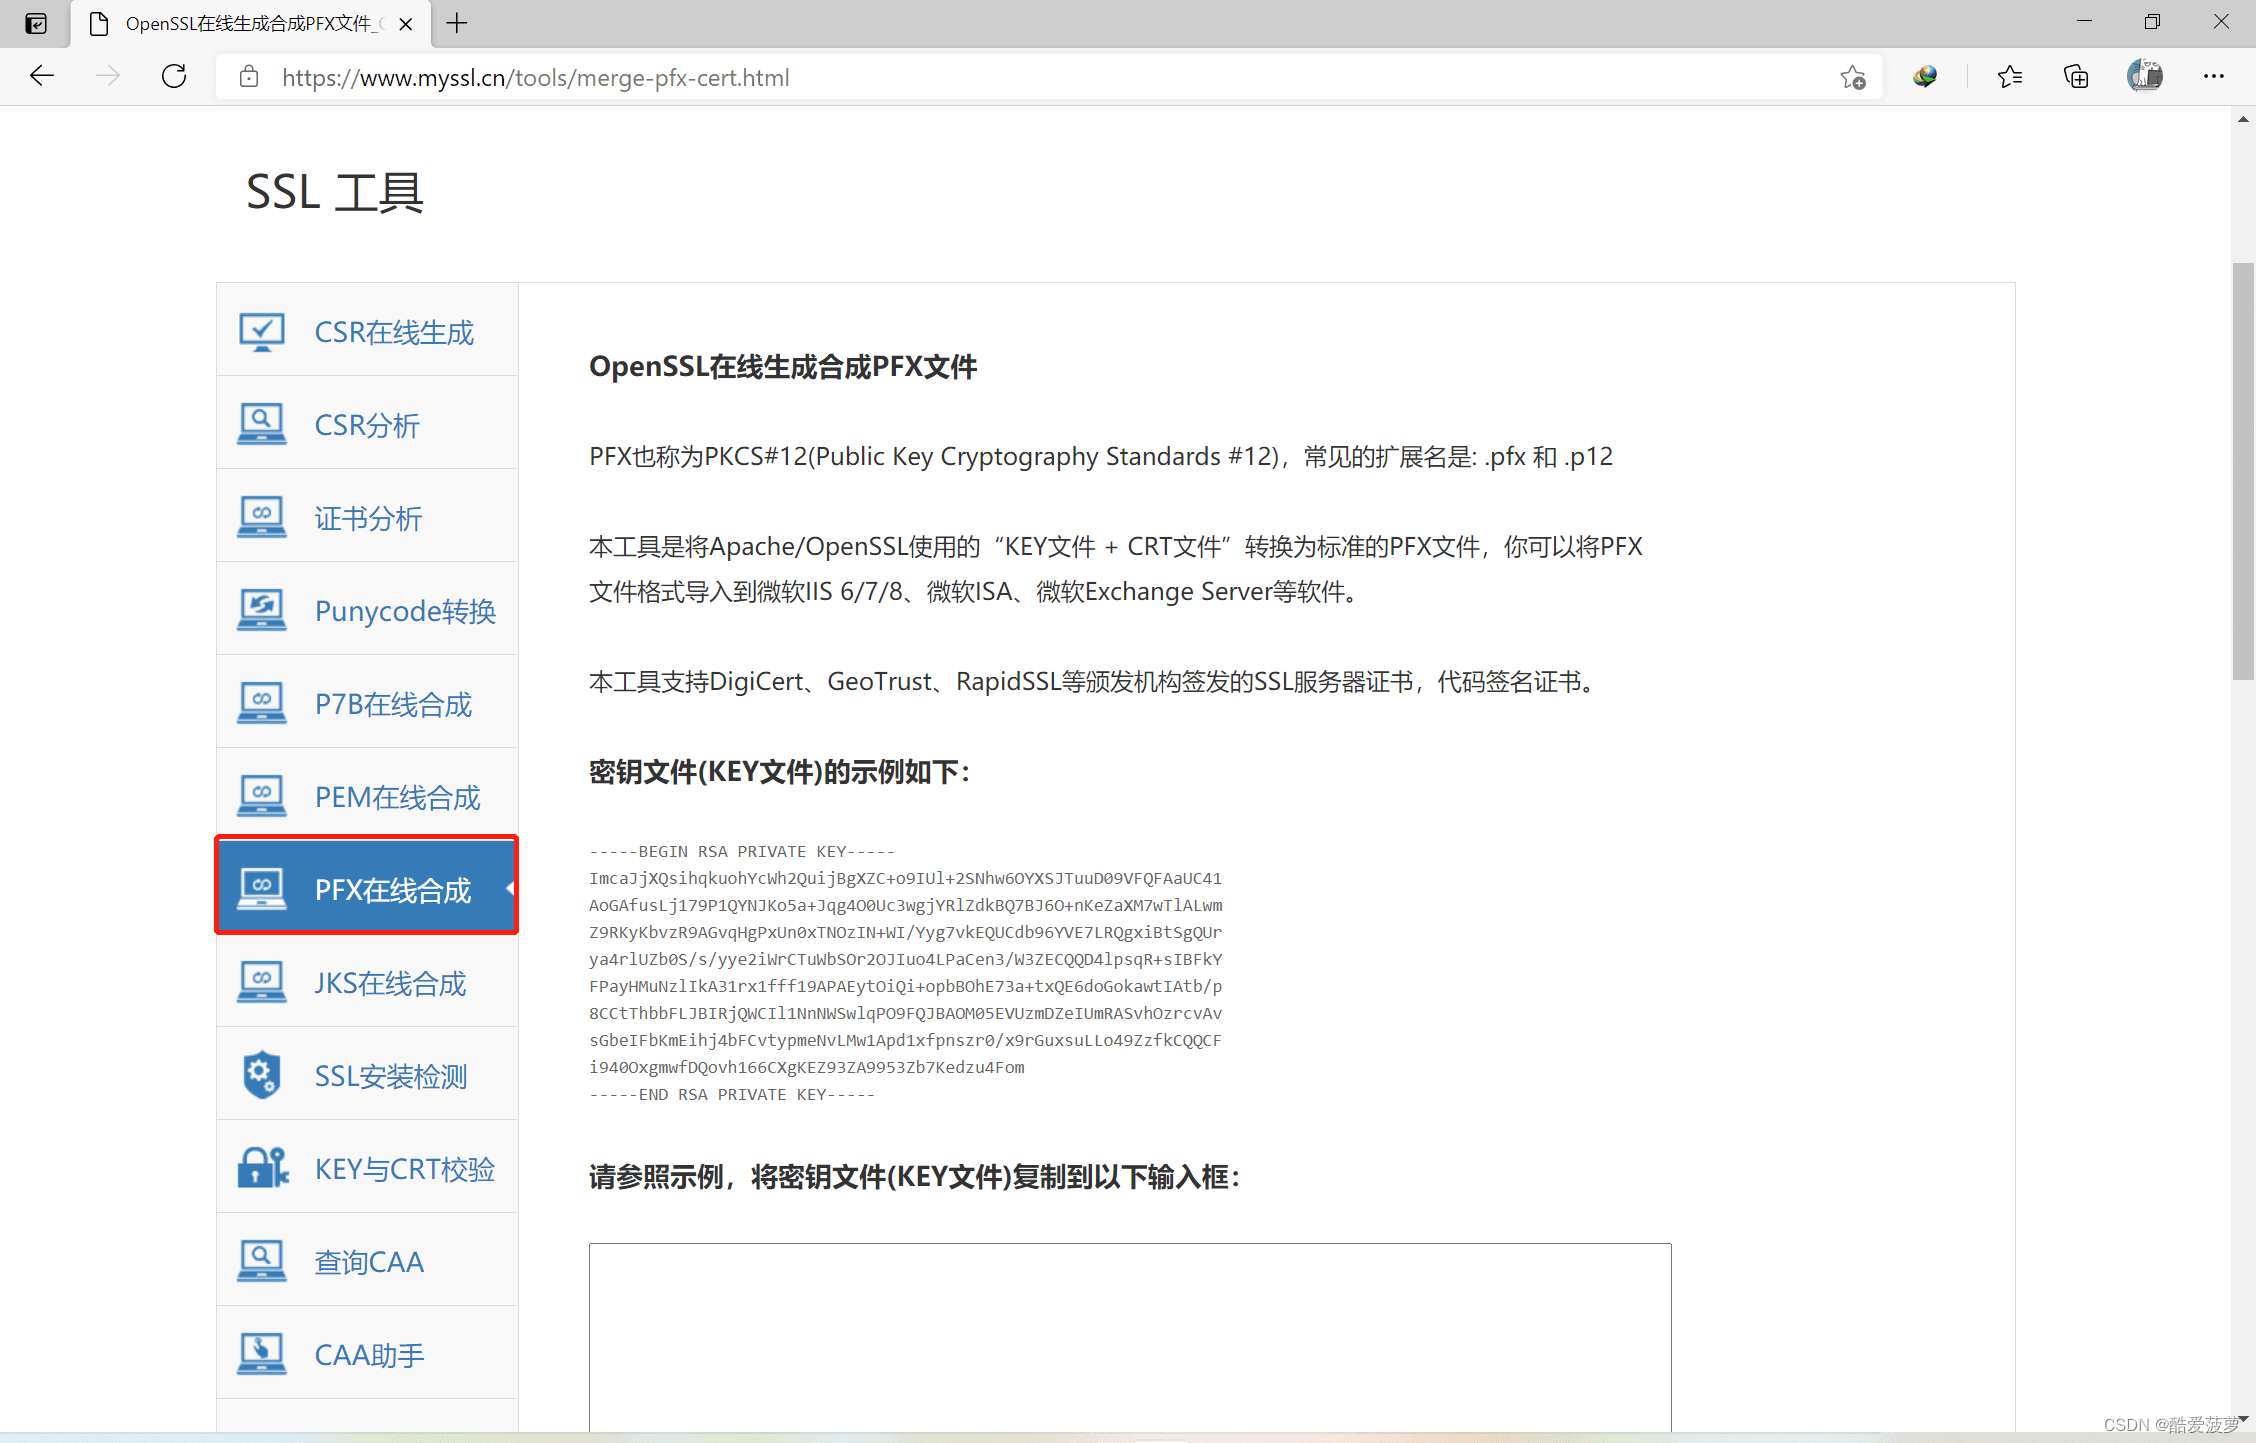Image resolution: width=2256 pixels, height=1443 pixels.
Task: Open the CSR在线生成 tool
Action: 393,332
